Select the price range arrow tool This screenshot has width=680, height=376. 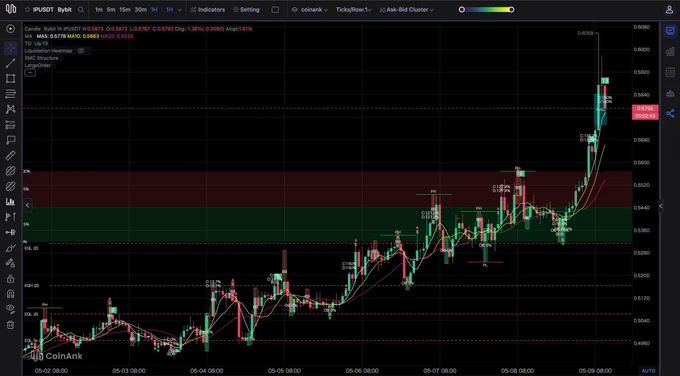click(x=10, y=232)
